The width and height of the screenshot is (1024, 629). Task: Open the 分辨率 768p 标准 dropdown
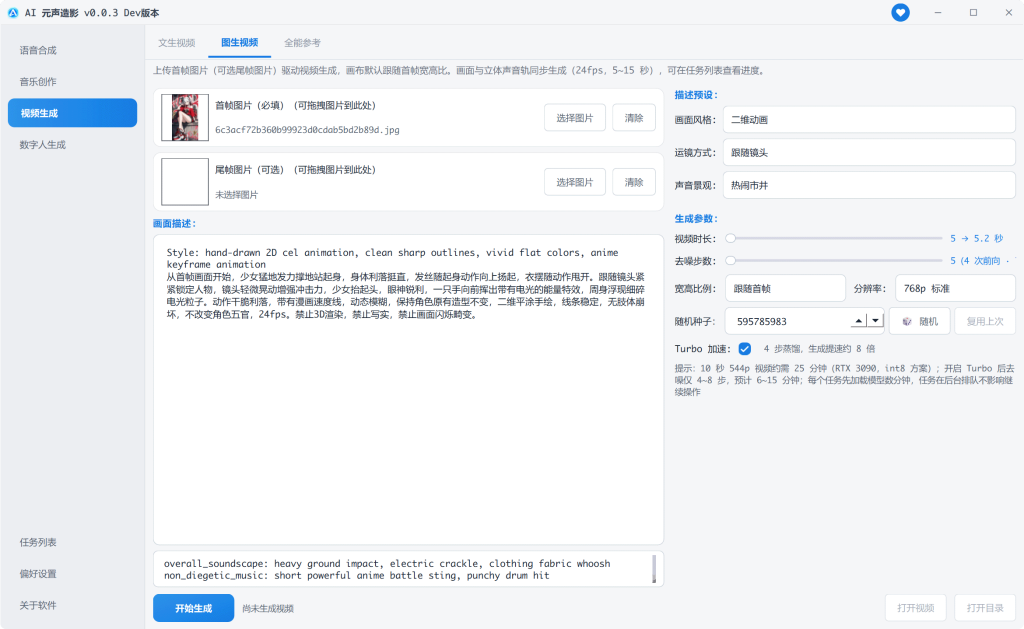955,288
